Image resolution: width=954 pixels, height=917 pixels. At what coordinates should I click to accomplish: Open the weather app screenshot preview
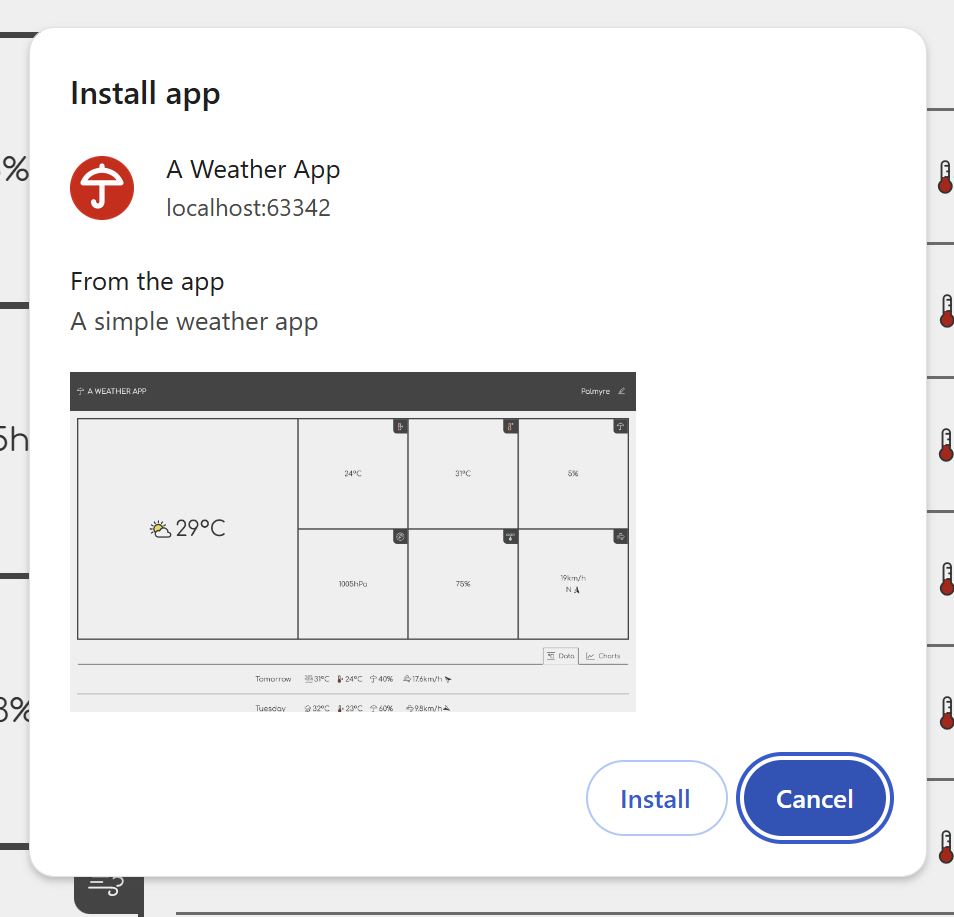coord(353,542)
